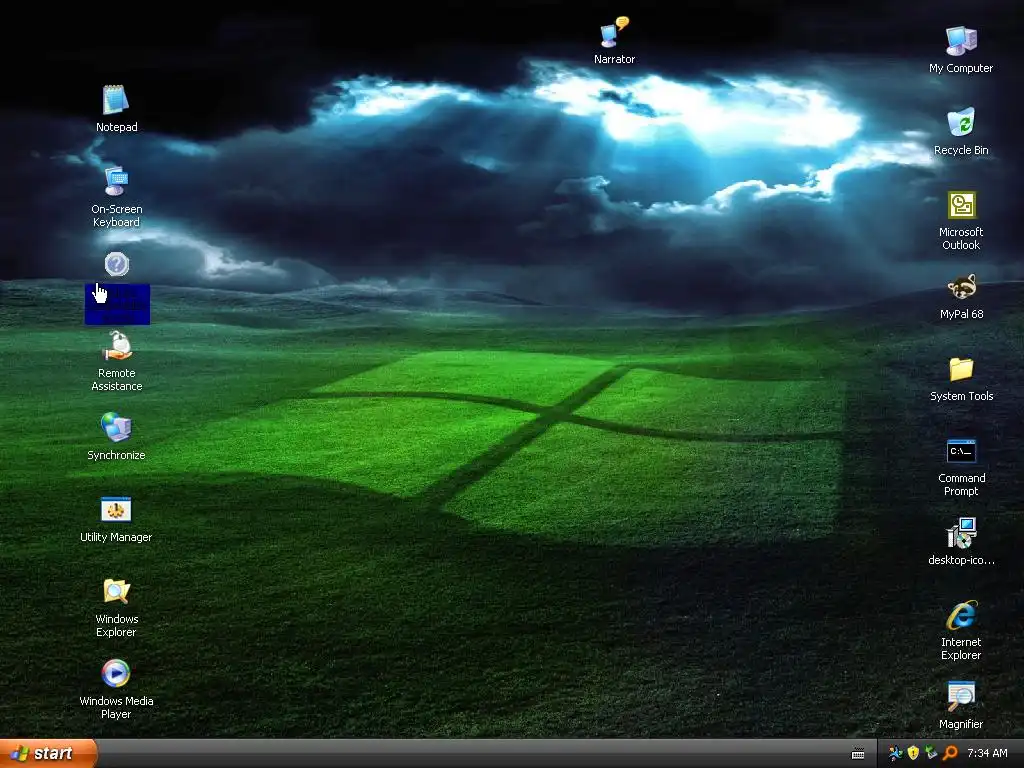Open the Notepad desktop icon
This screenshot has height=768, width=1024.
tap(116, 108)
